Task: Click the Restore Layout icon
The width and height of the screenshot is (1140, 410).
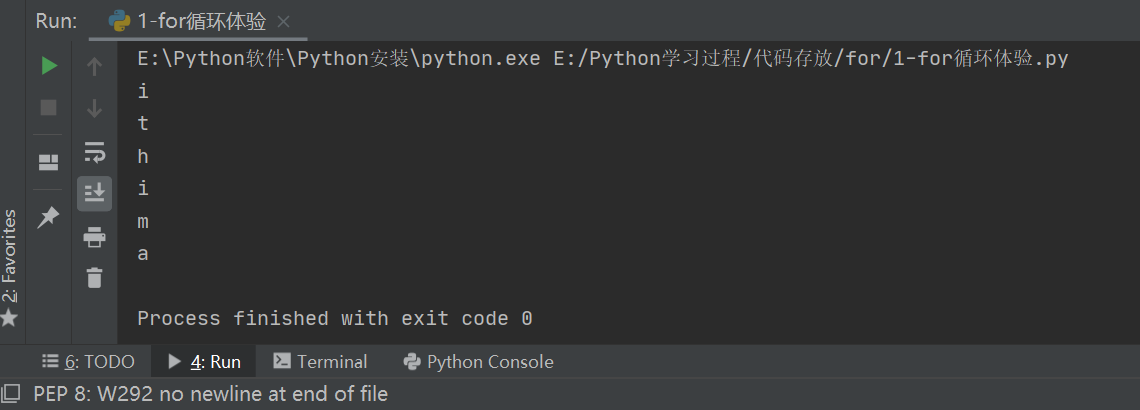Action: coord(48,162)
